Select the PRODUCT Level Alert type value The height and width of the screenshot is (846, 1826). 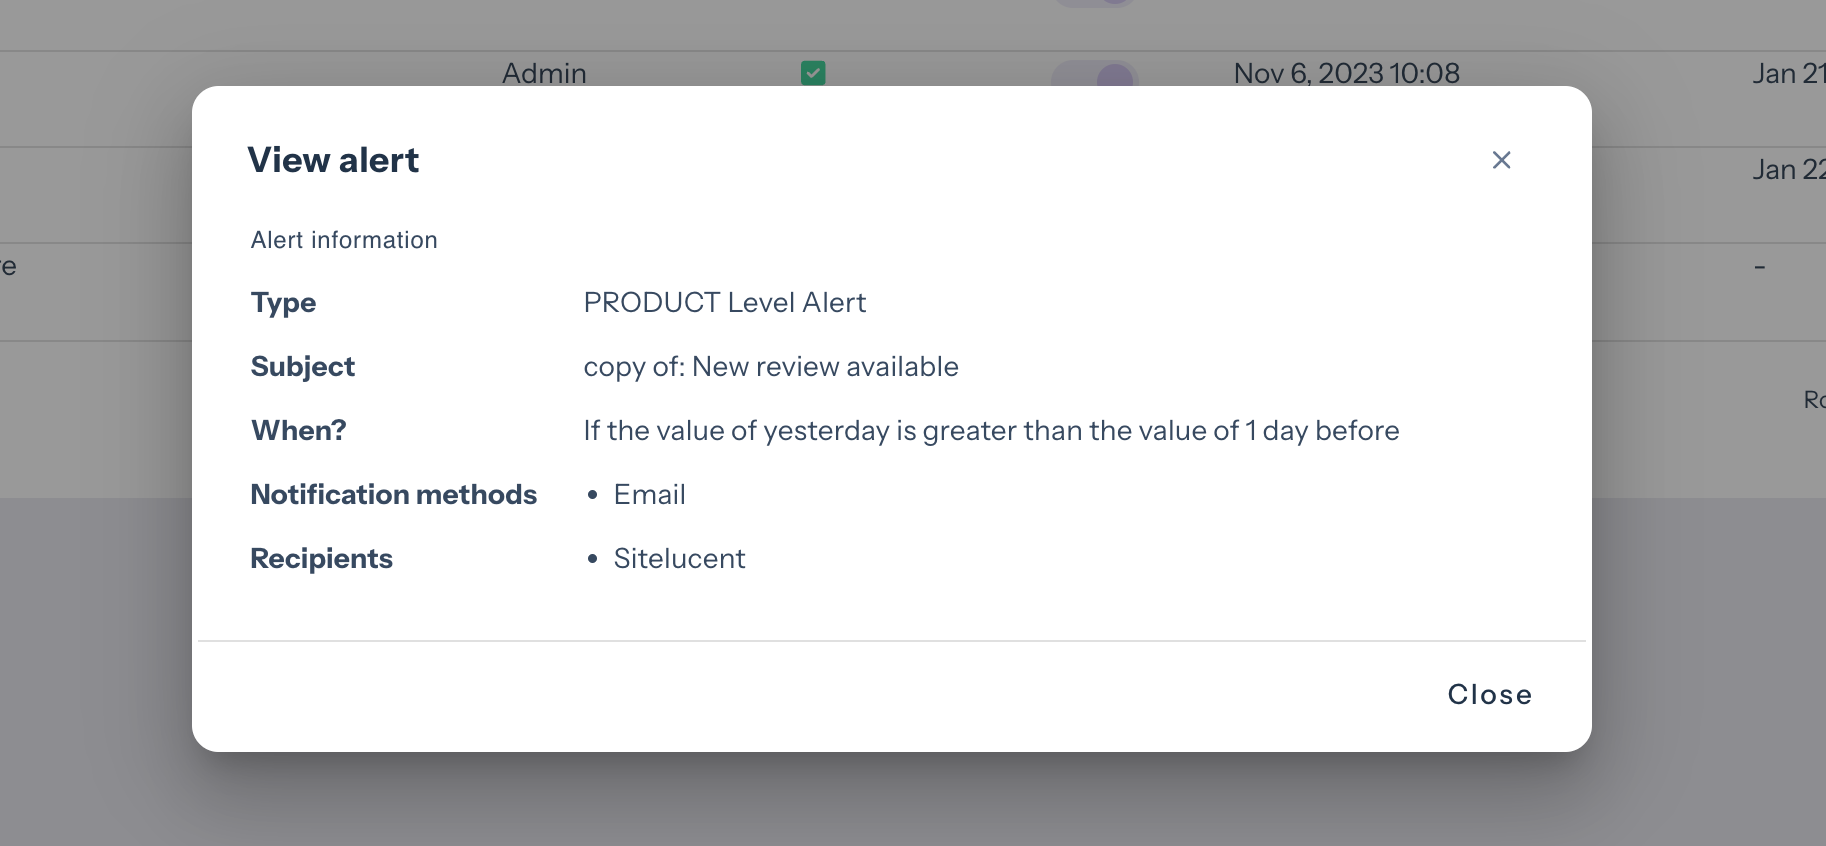[724, 302]
